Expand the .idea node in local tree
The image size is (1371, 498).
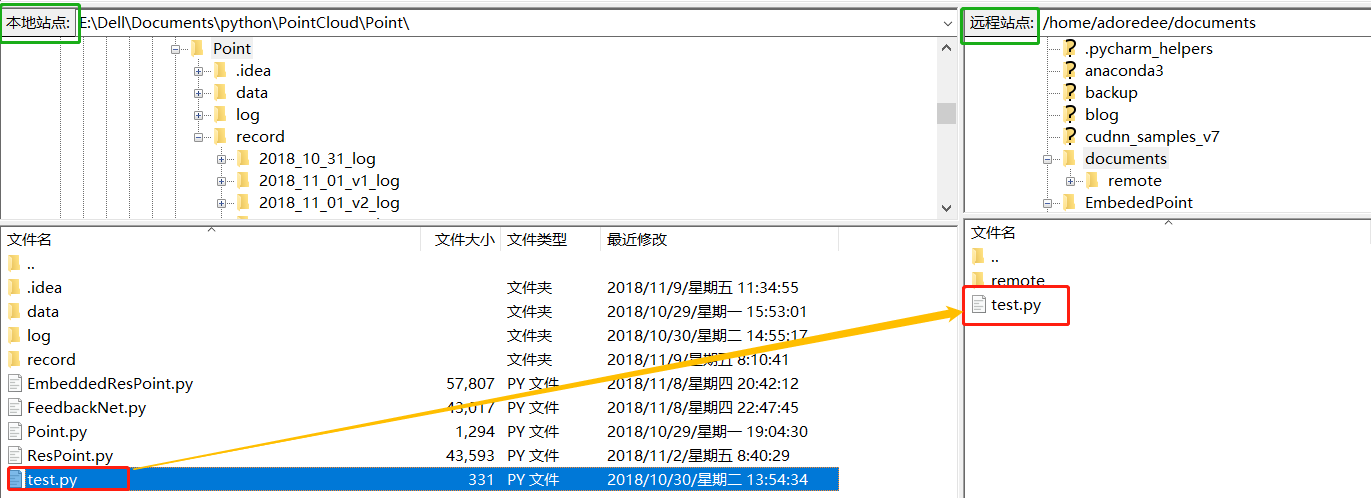(198, 70)
